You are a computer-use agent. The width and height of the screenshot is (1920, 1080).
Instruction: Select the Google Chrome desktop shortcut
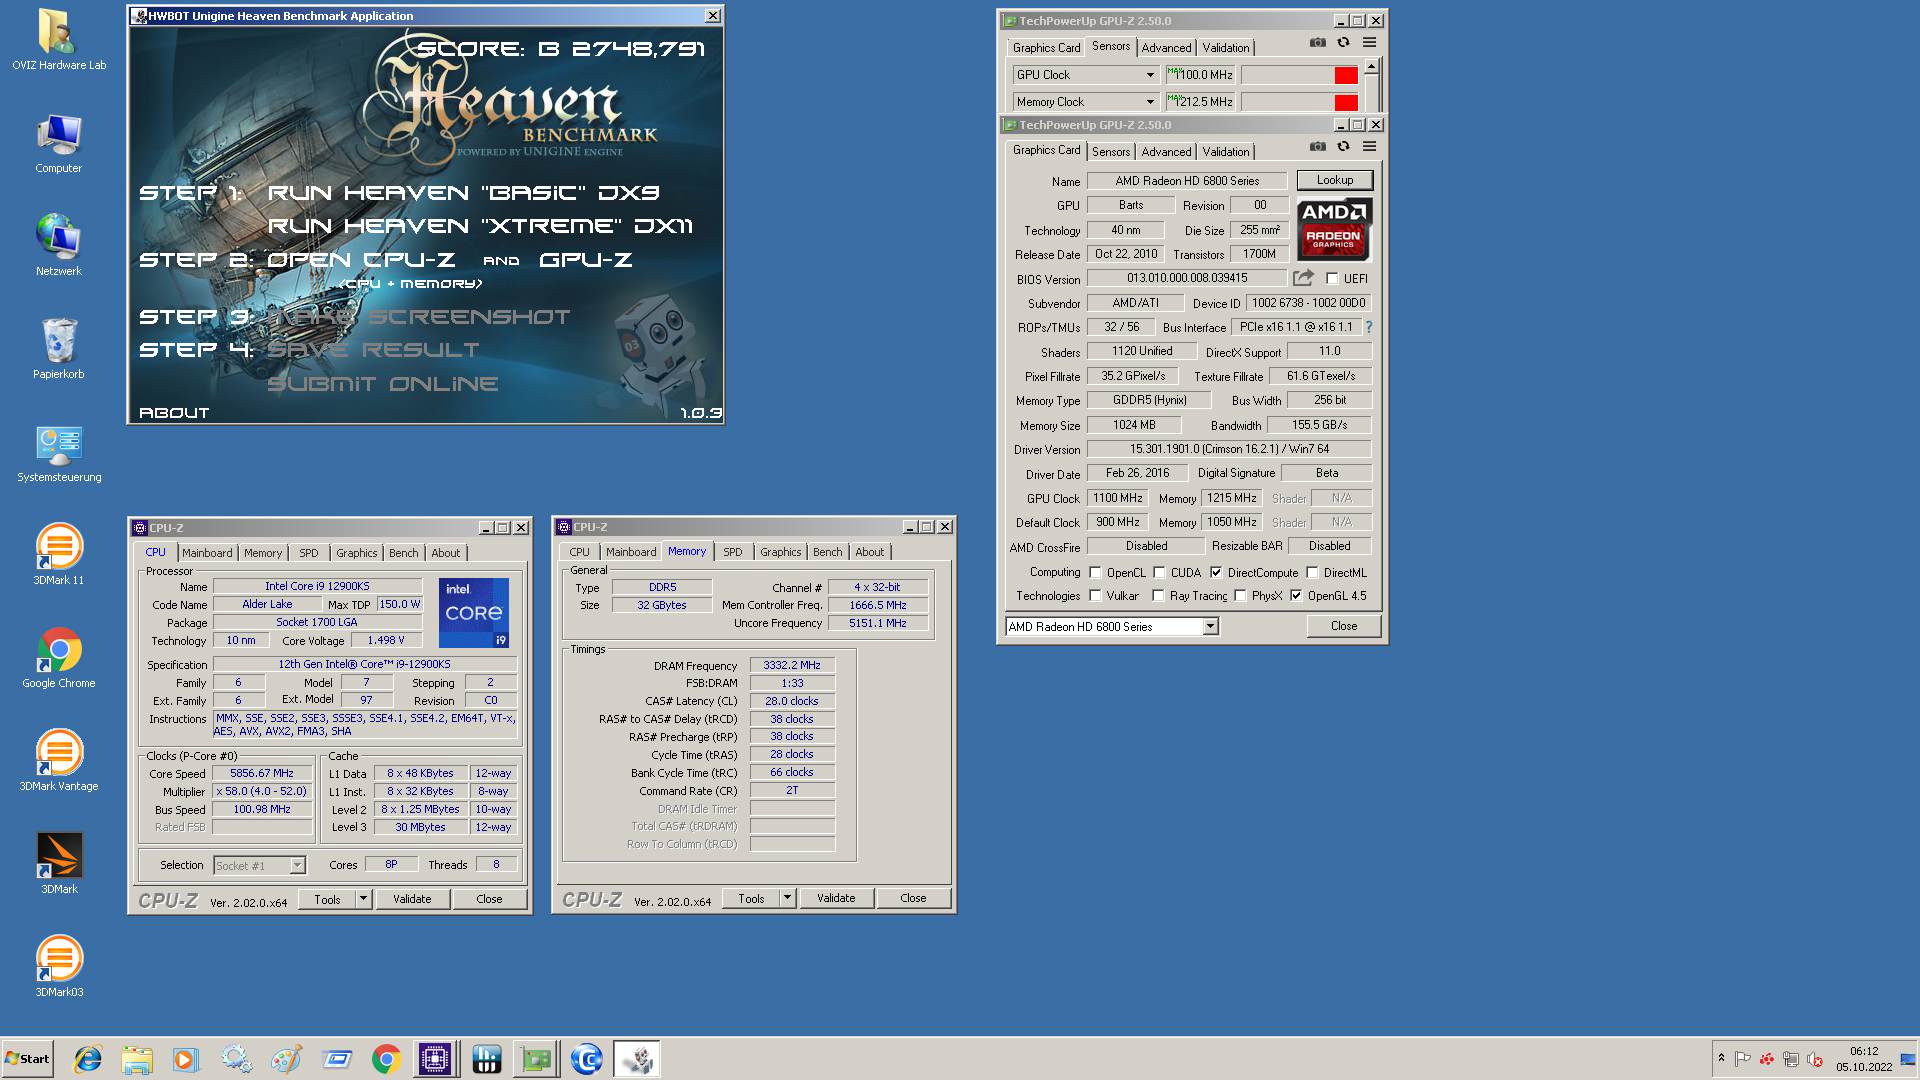(58, 658)
